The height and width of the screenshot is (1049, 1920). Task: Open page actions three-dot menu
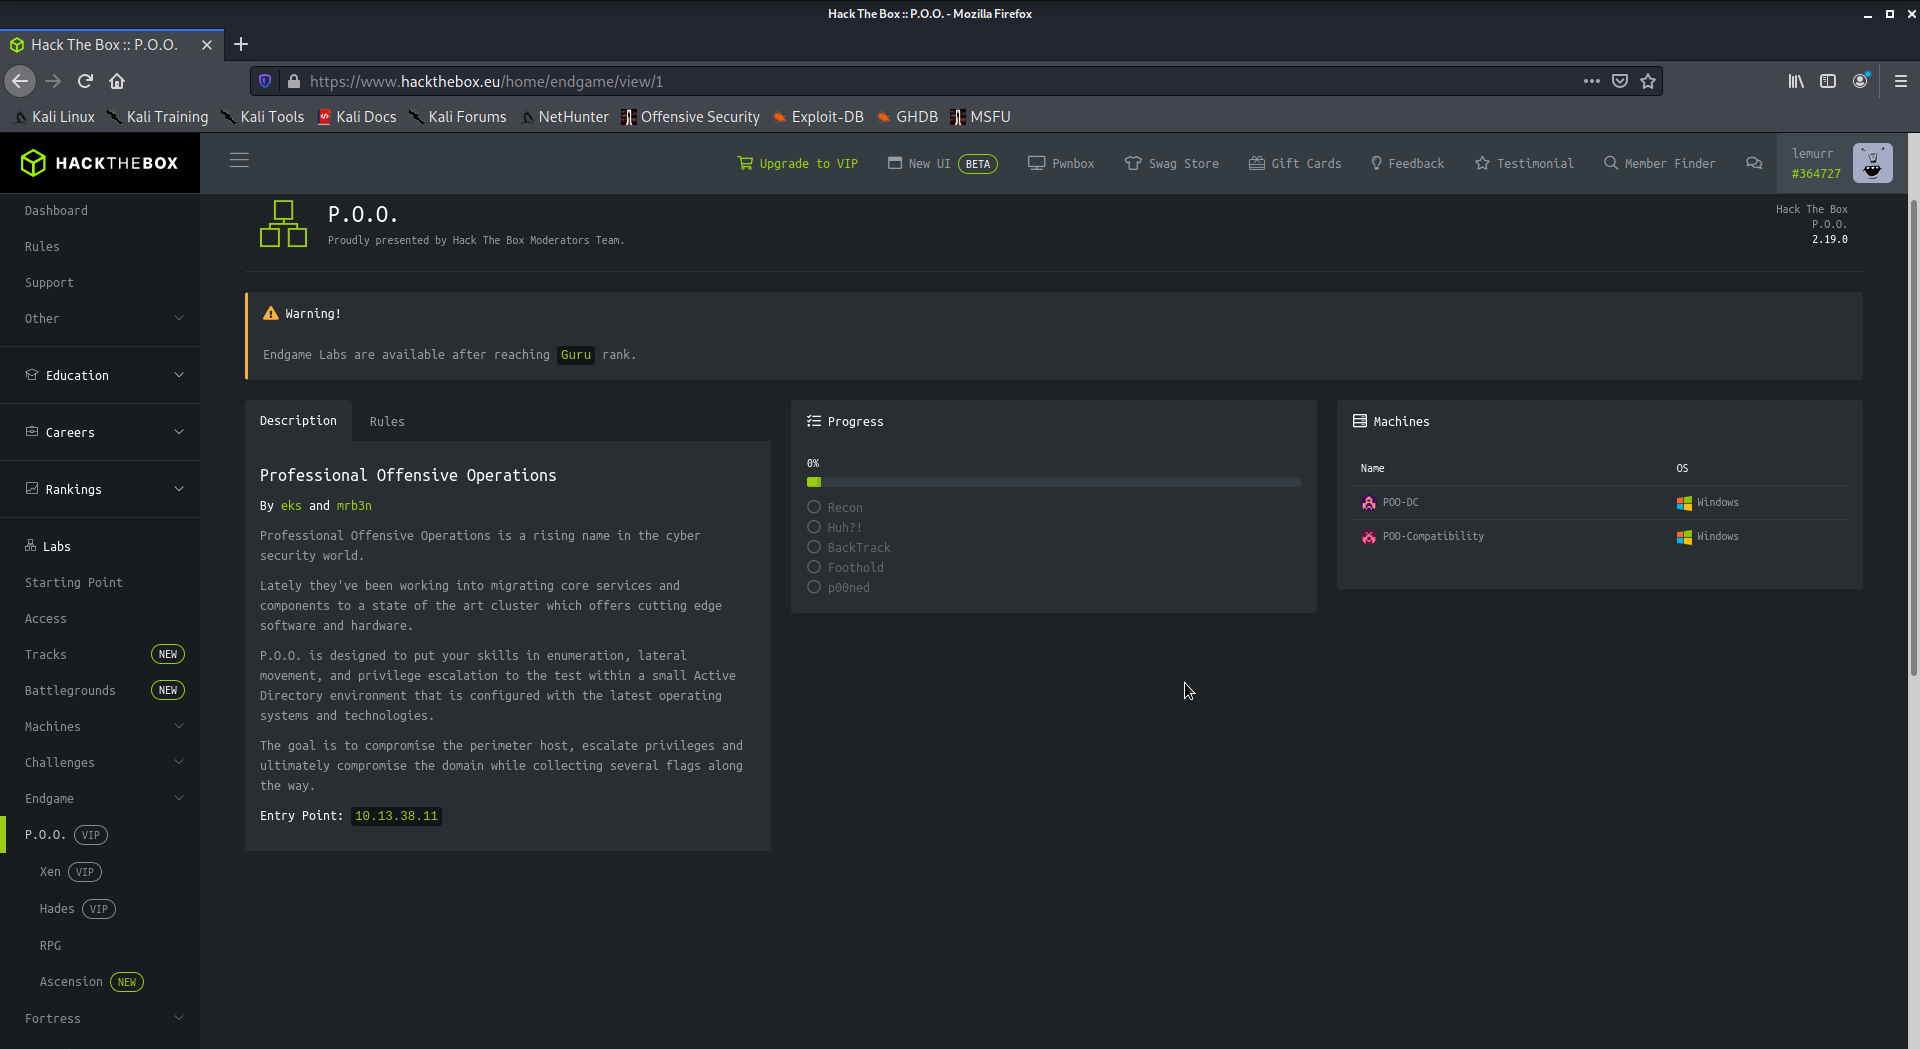point(1592,81)
